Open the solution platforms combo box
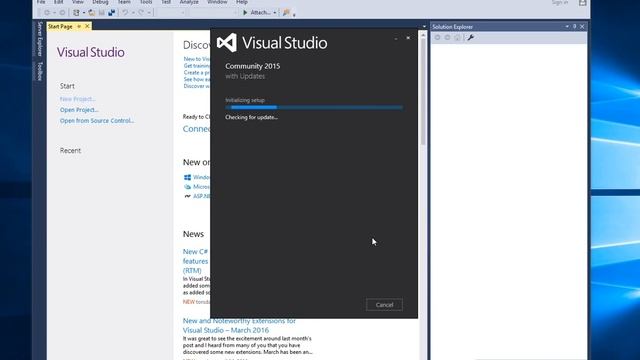Viewport: 640px width, 360px height. coord(213,13)
